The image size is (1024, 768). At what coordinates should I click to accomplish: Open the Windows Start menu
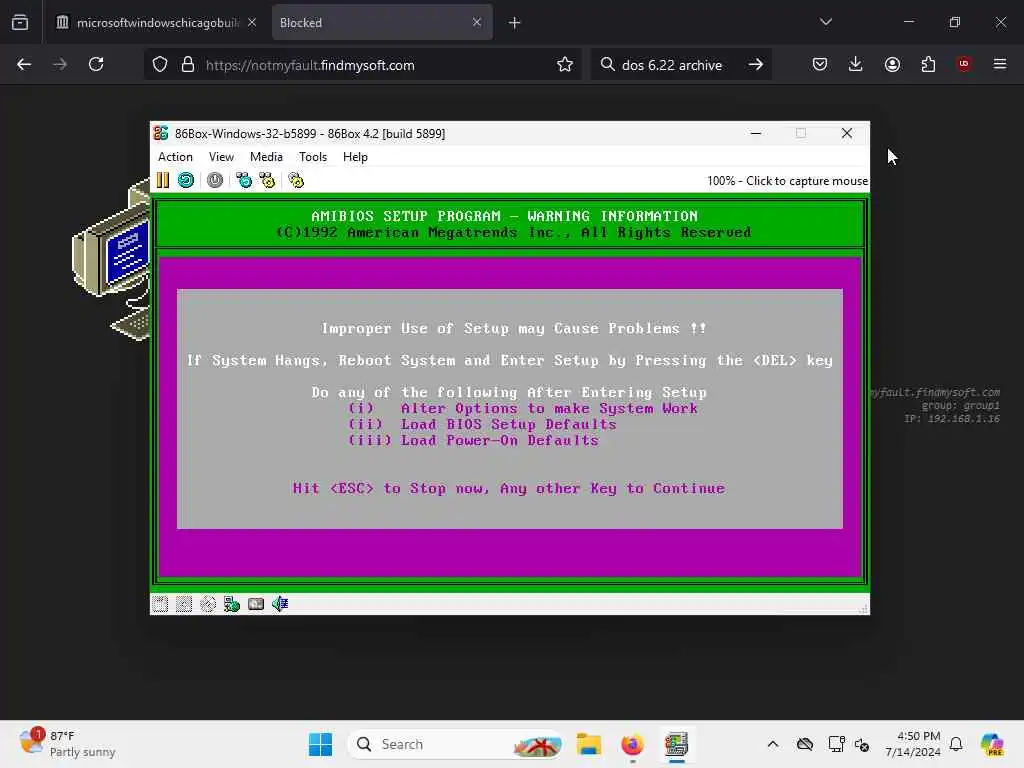[x=320, y=744]
